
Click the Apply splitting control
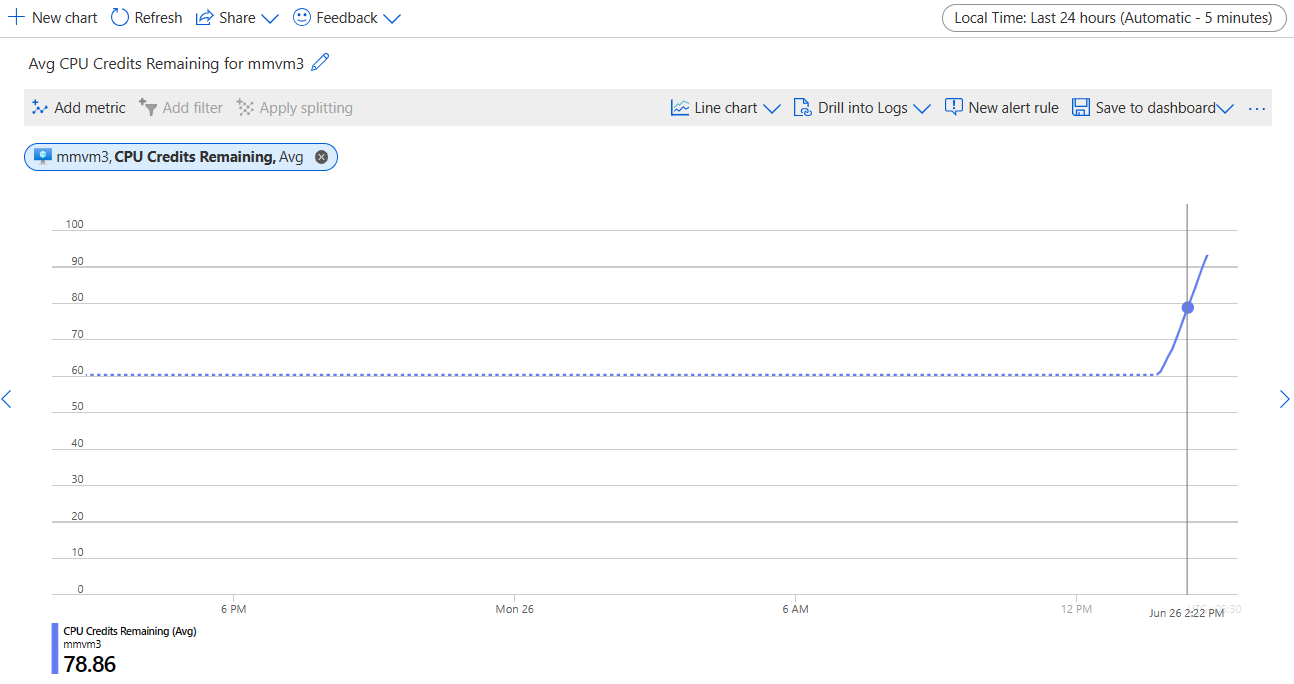[x=294, y=107]
